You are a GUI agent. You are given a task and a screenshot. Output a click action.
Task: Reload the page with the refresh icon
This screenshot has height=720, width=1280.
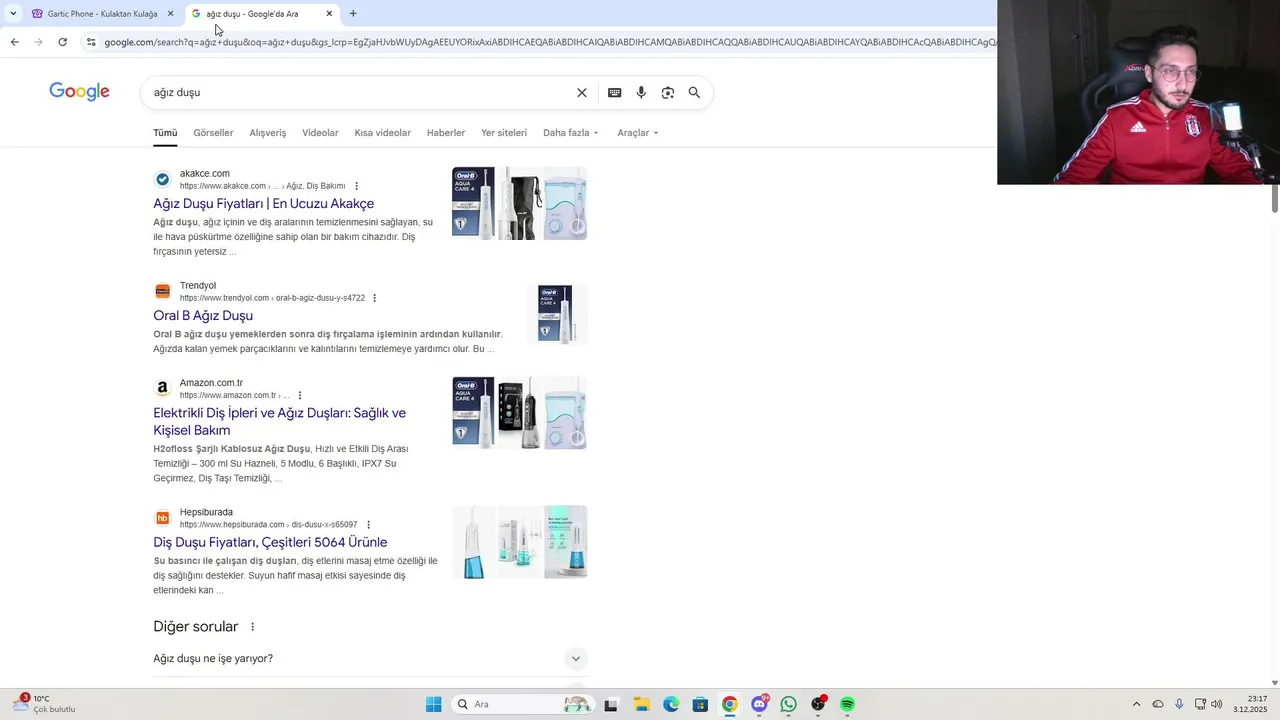(x=62, y=42)
